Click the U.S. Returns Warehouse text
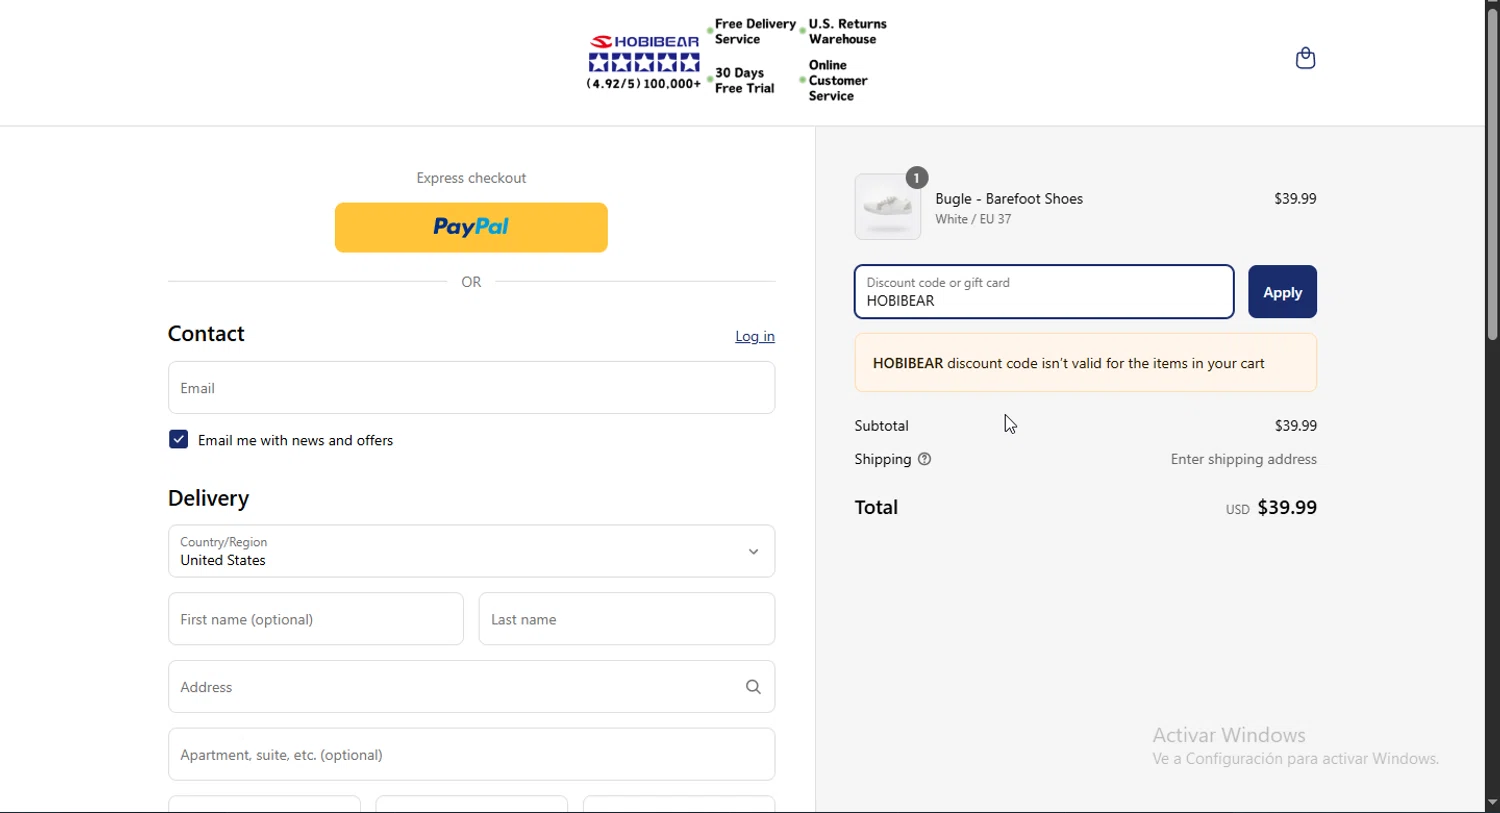The height and width of the screenshot is (813, 1500). point(847,32)
